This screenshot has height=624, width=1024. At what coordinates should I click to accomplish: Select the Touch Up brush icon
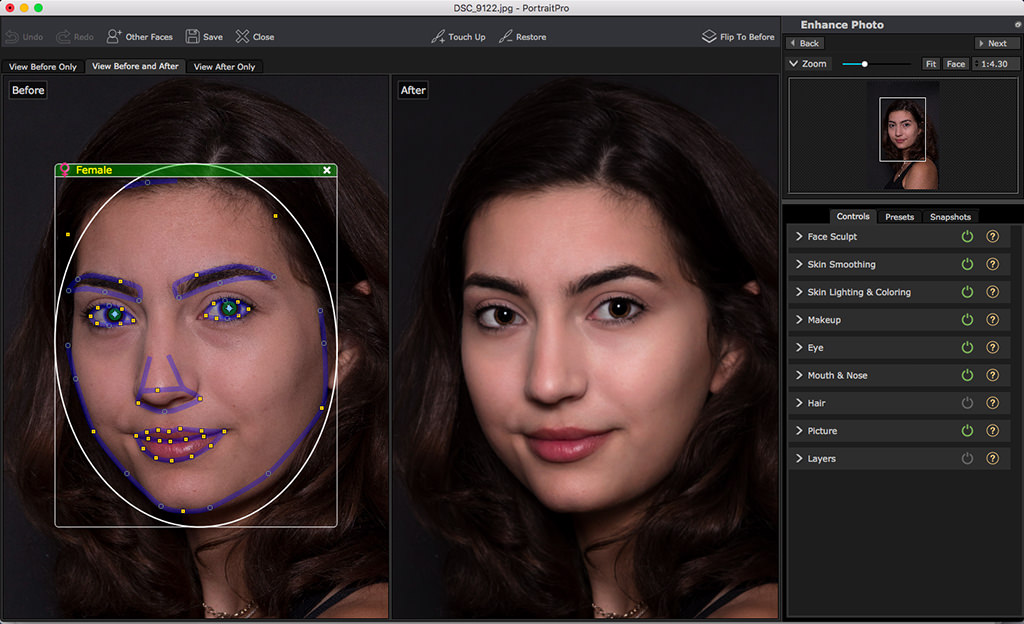point(438,37)
